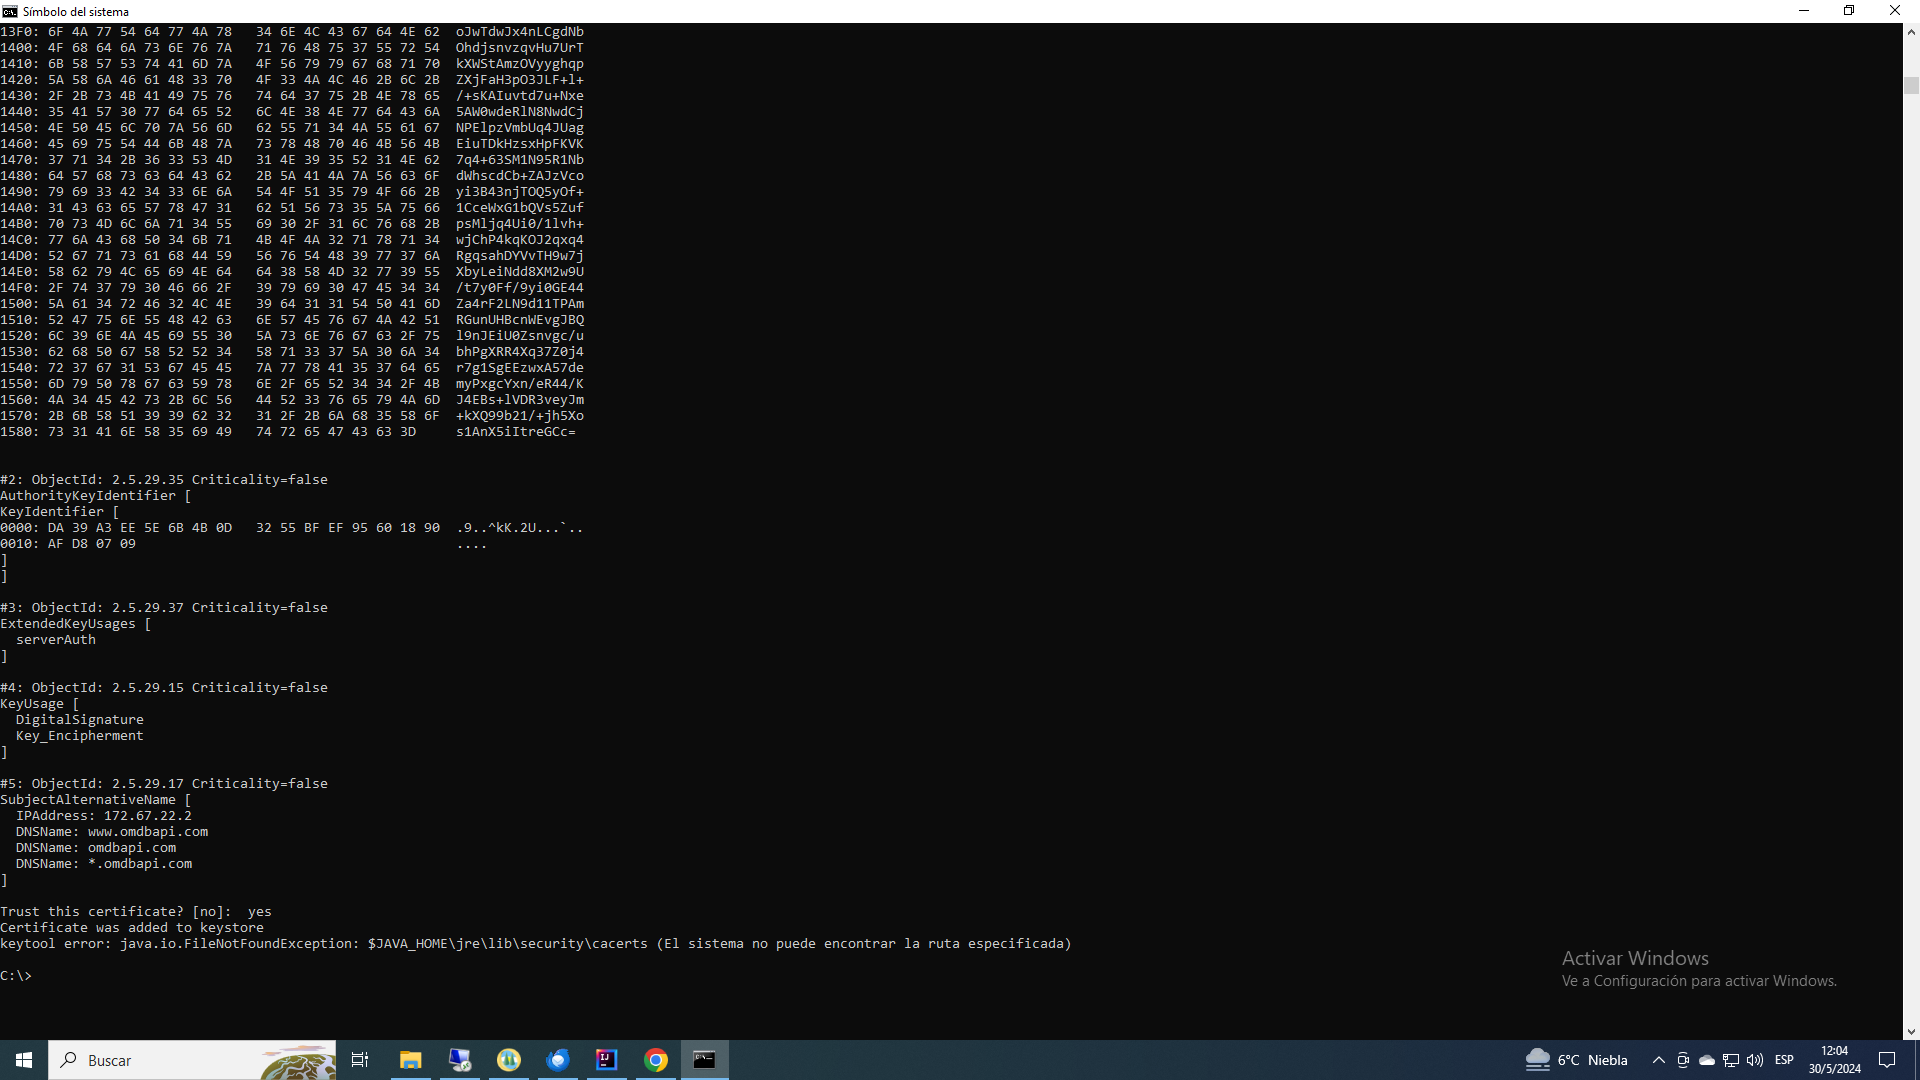
Task: Open the OneDrive cloud tray icon
Action: (1707, 1060)
